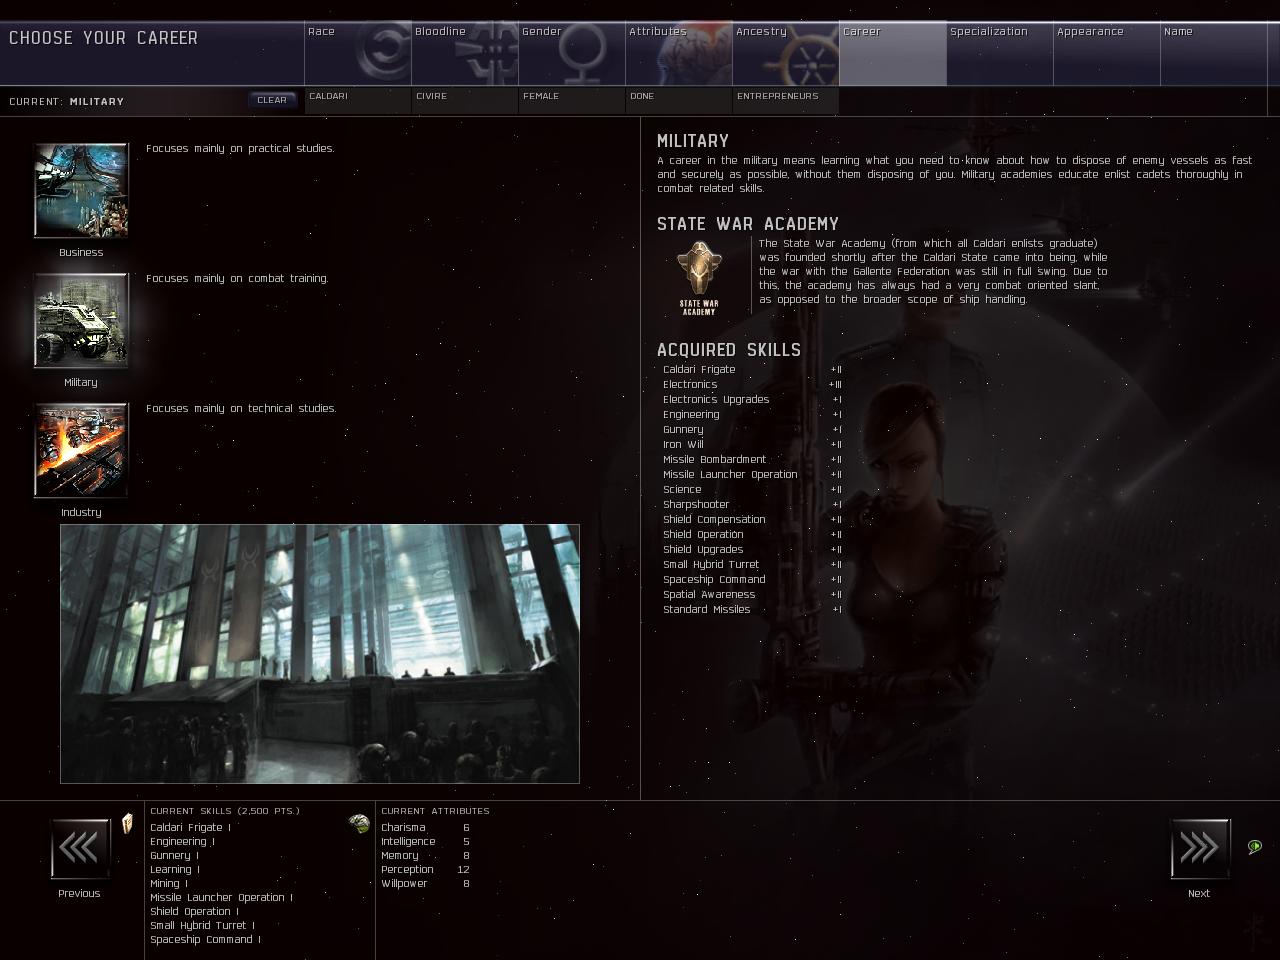The image size is (1280, 960).
Task: Click the ENTREPRENEURS ancestry summary label
Action: (x=778, y=96)
